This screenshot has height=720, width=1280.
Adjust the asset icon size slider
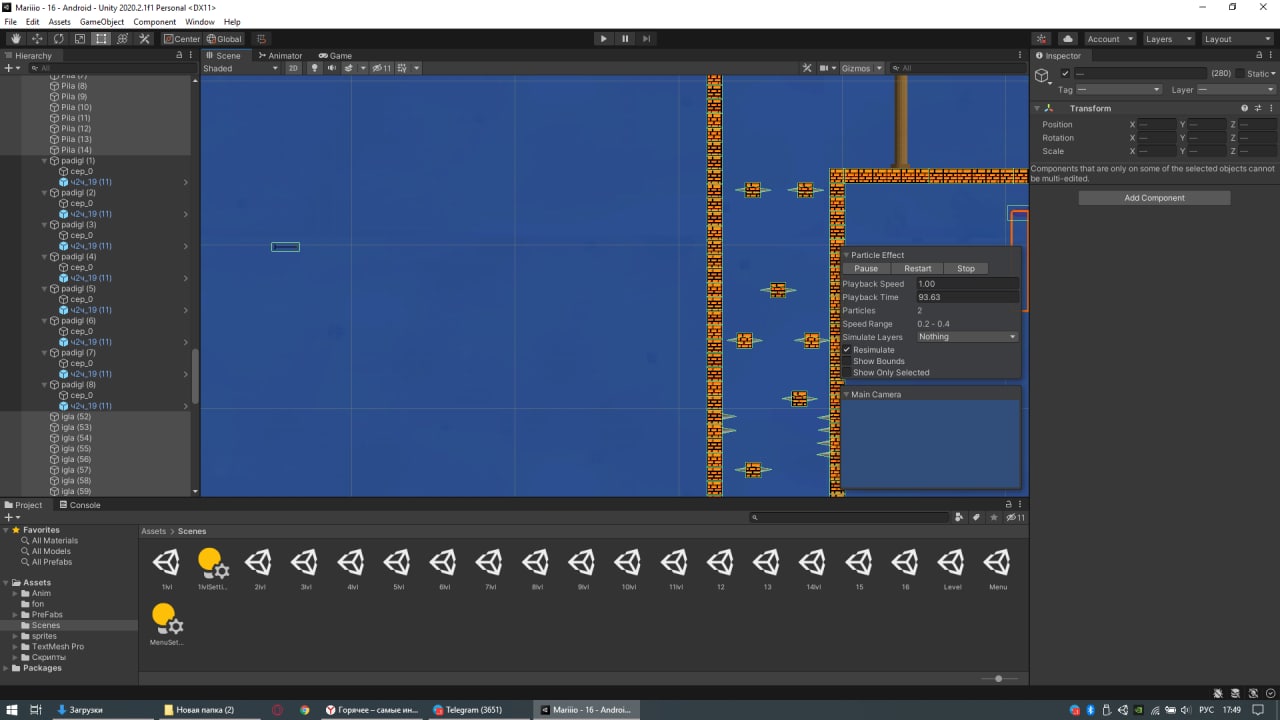tap(998, 679)
